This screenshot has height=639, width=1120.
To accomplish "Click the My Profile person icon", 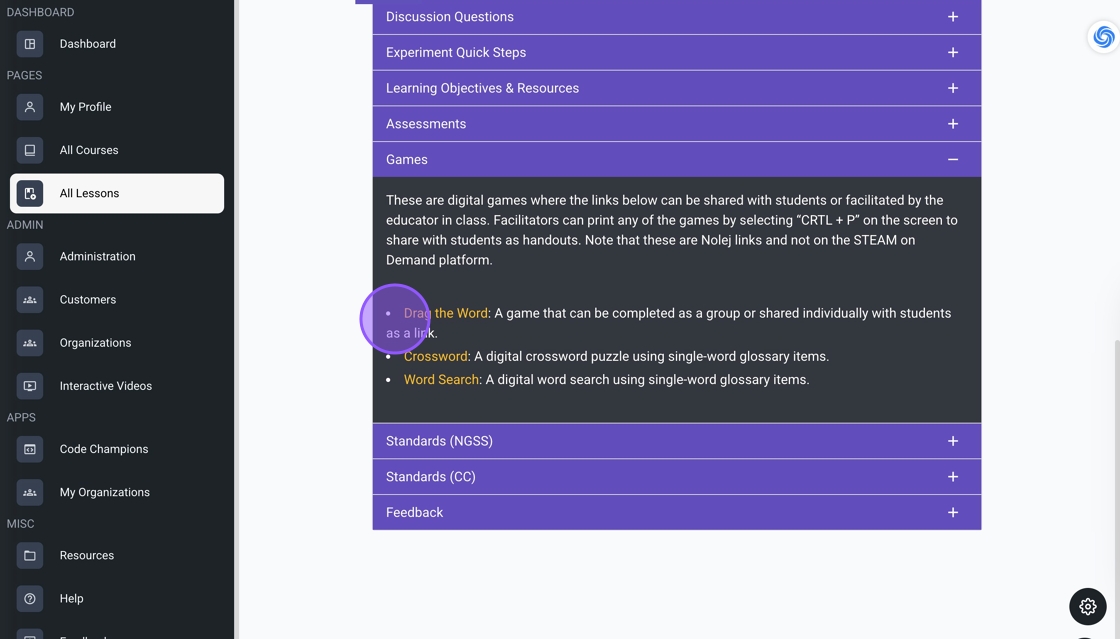I will (x=30, y=107).
